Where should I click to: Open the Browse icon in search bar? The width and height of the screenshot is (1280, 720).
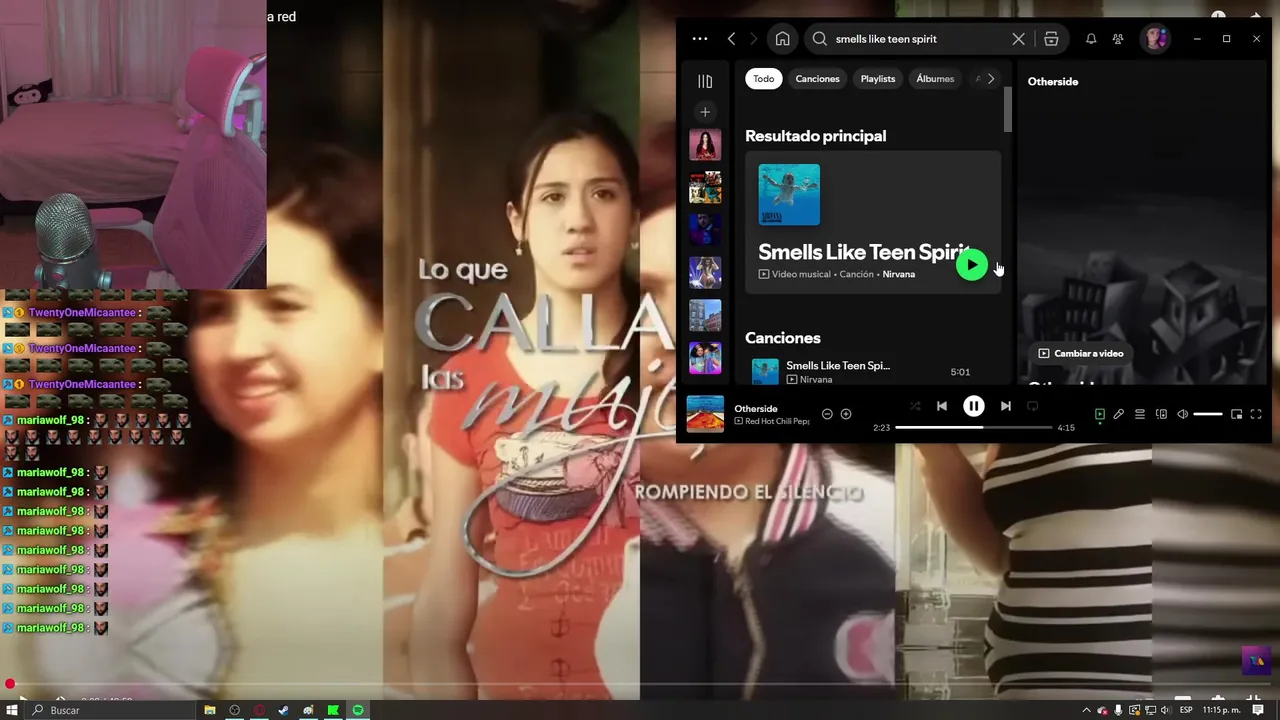pyautogui.click(x=1051, y=39)
